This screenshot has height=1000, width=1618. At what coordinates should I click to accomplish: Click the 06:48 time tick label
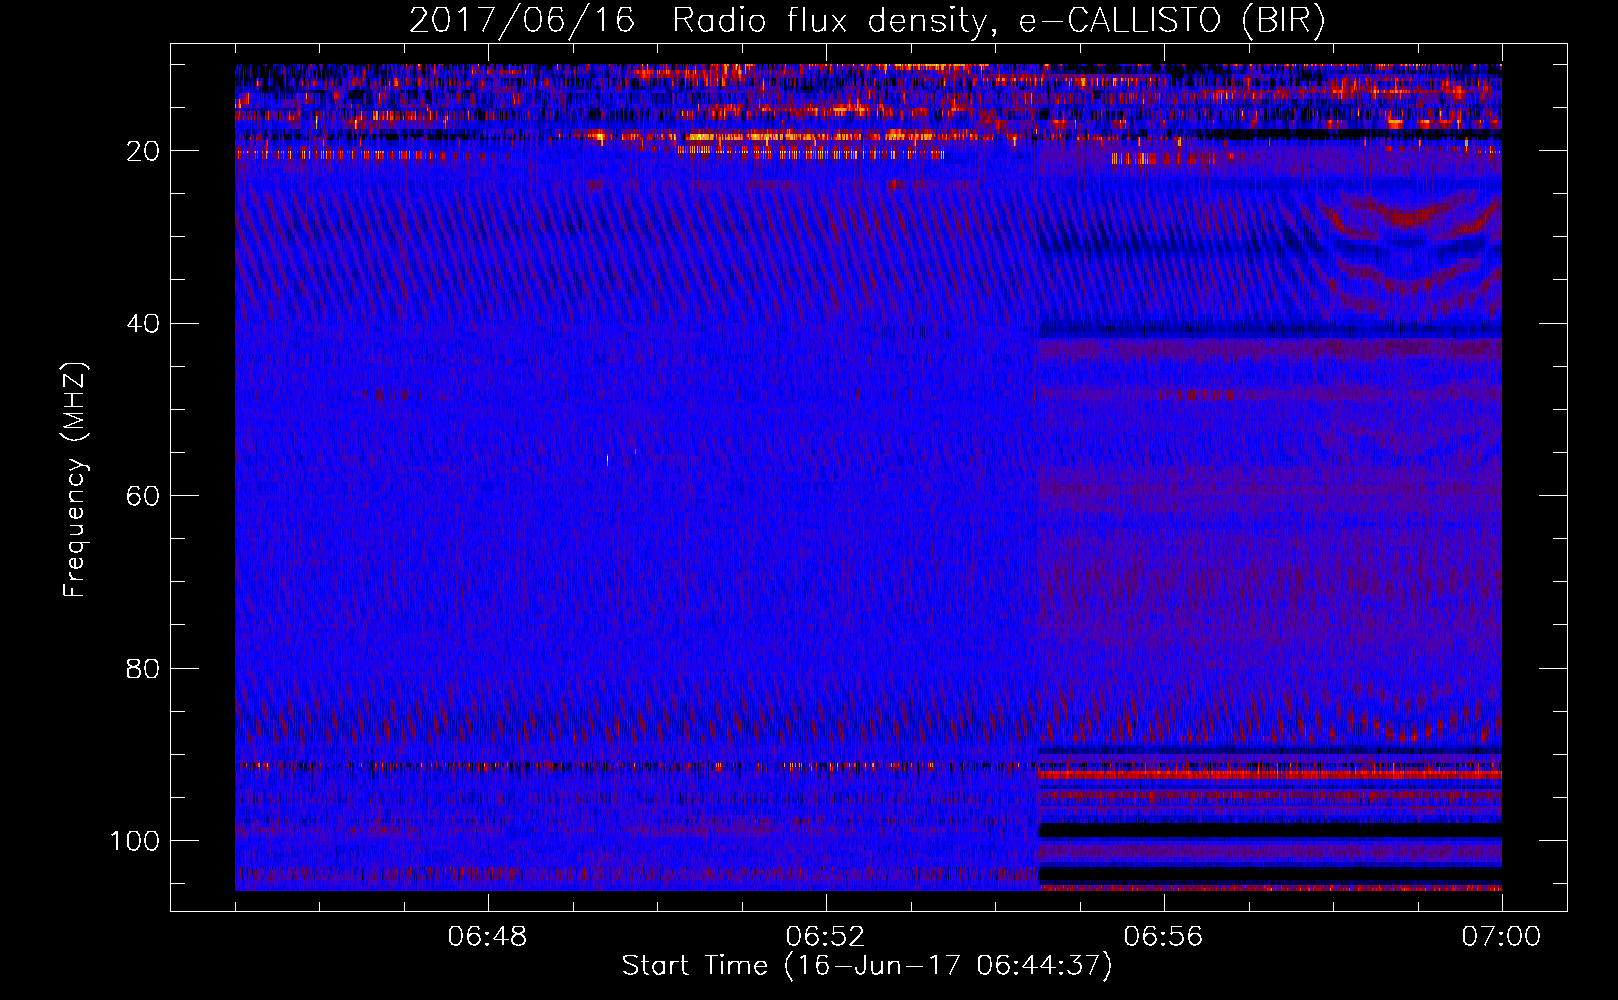tap(488, 937)
